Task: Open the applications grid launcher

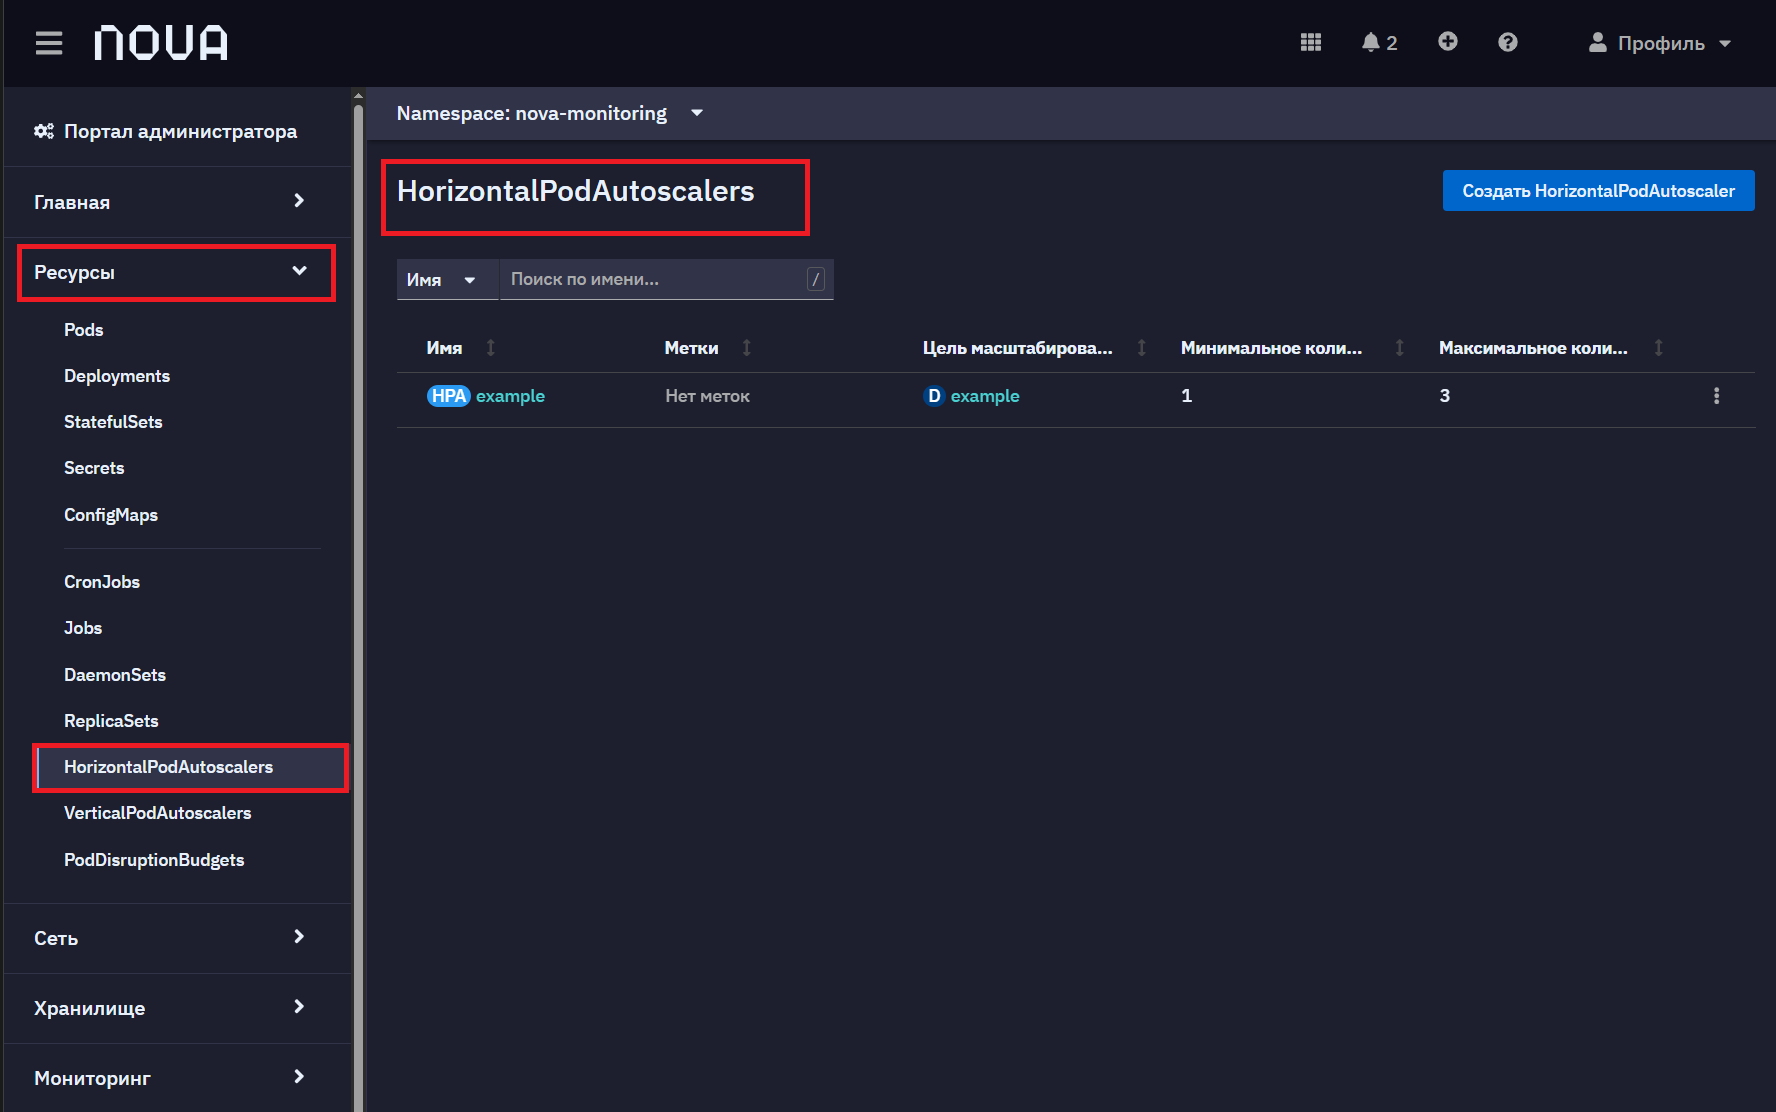Action: point(1311,42)
